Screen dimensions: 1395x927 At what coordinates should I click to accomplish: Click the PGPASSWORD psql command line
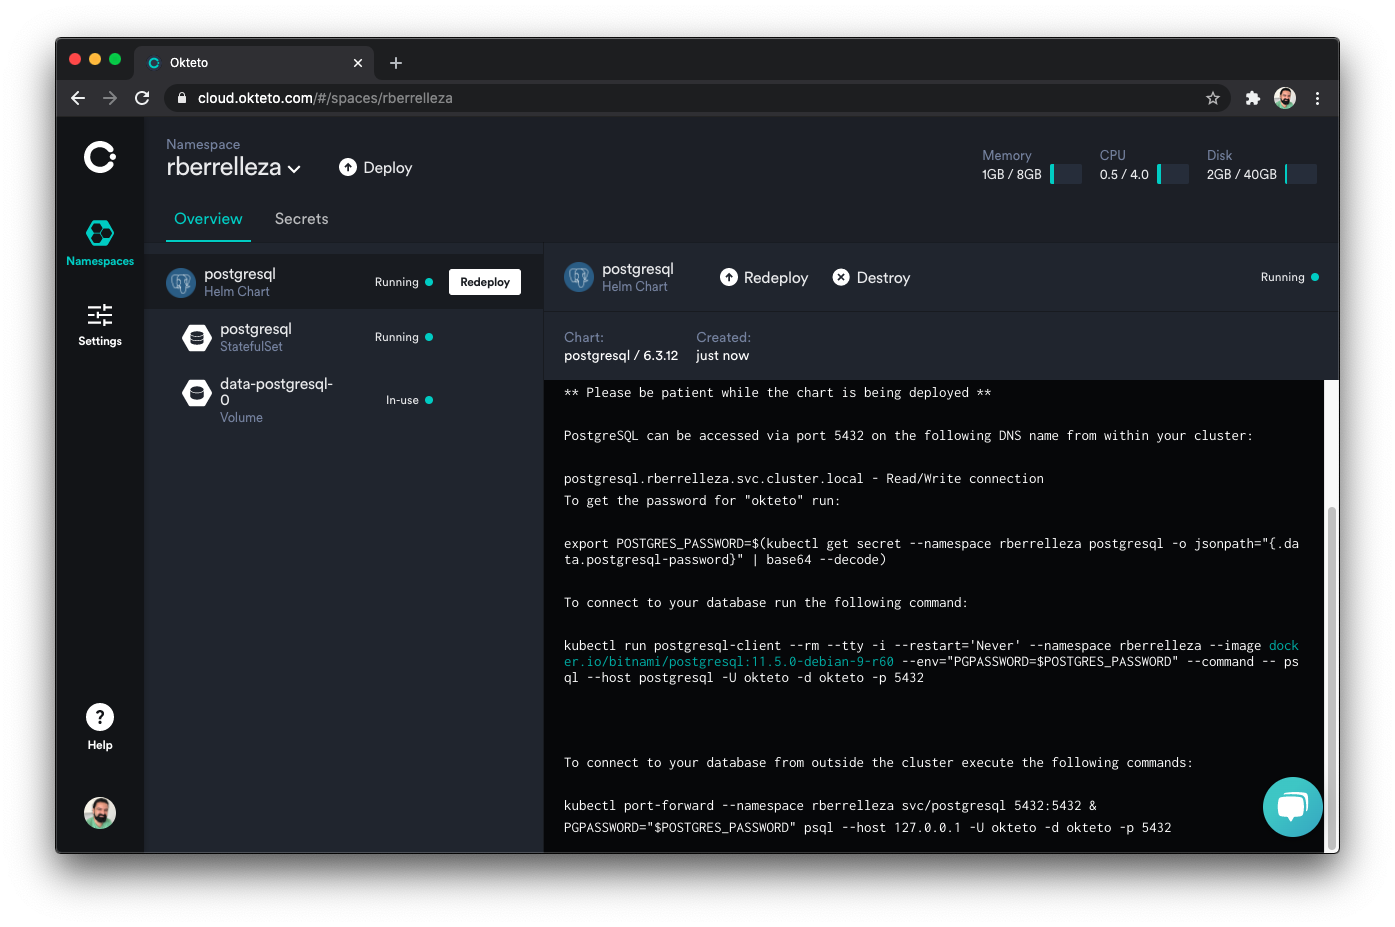(867, 828)
